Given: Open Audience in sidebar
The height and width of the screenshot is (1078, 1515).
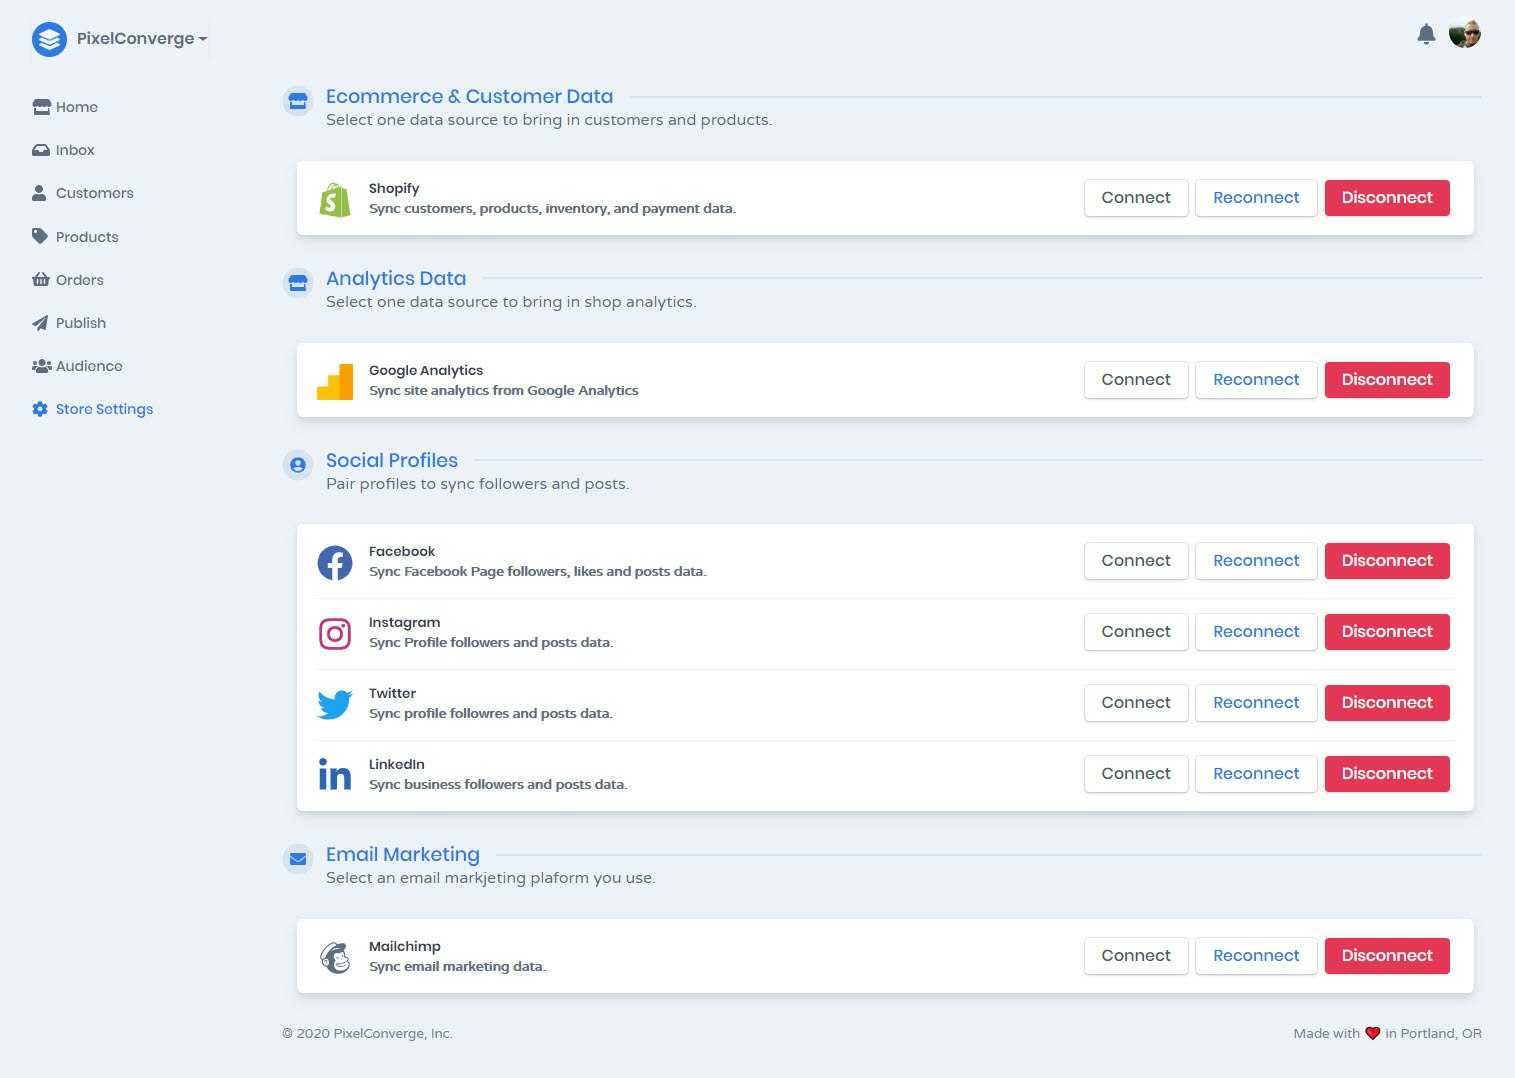Looking at the screenshot, I should click(77, 366).
